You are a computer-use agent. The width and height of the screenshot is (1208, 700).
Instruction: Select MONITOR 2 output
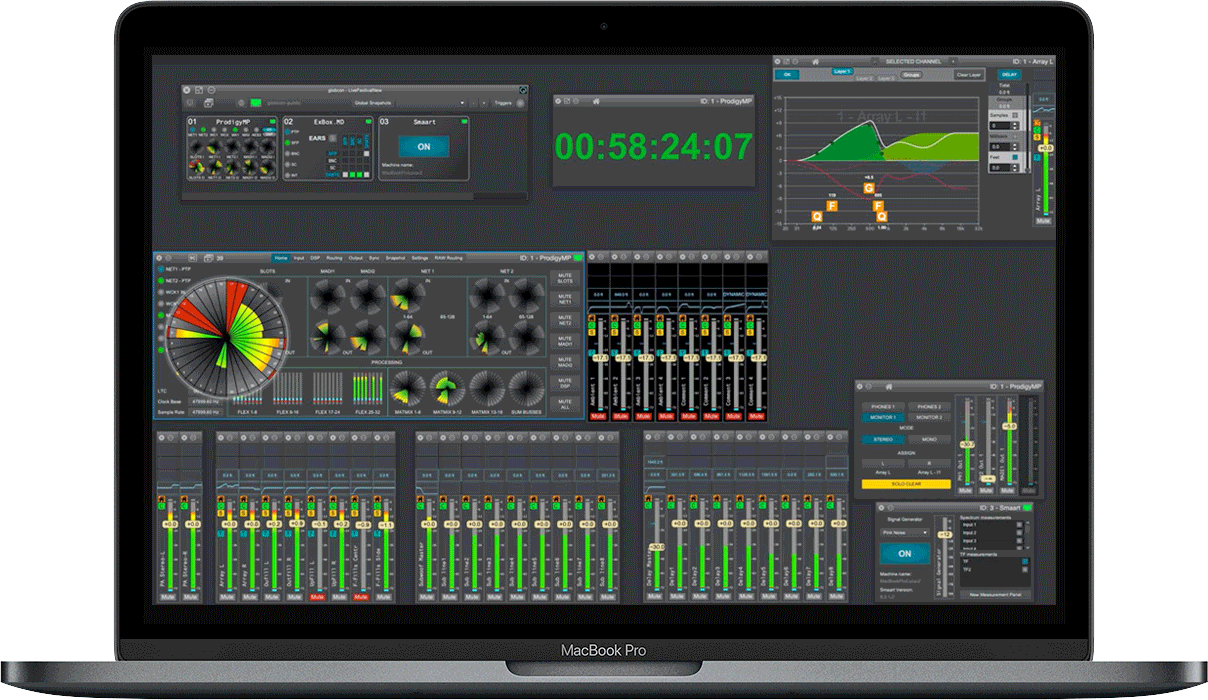click(929, 417)
